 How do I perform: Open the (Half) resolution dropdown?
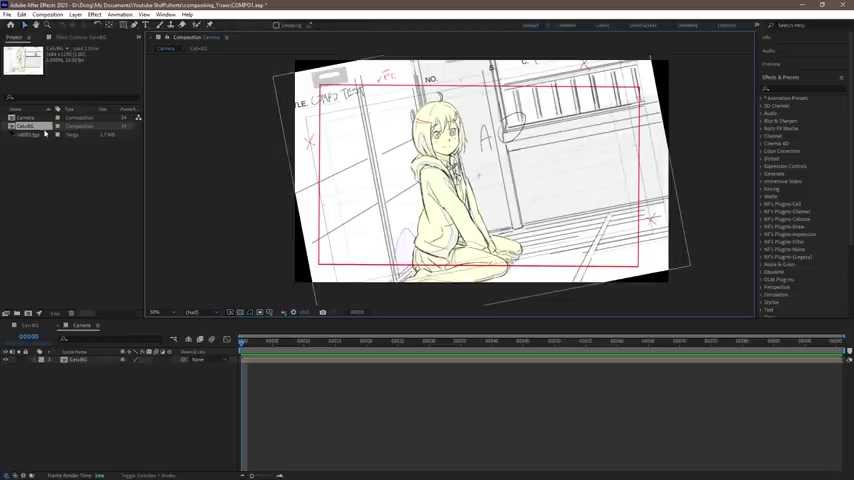[x=202, y=312]
